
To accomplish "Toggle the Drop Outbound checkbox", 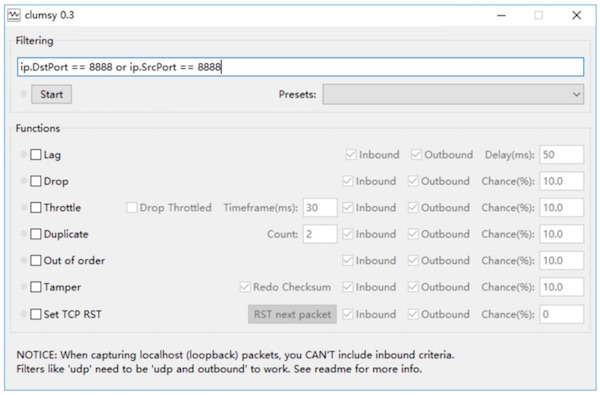I will point(413,181).
